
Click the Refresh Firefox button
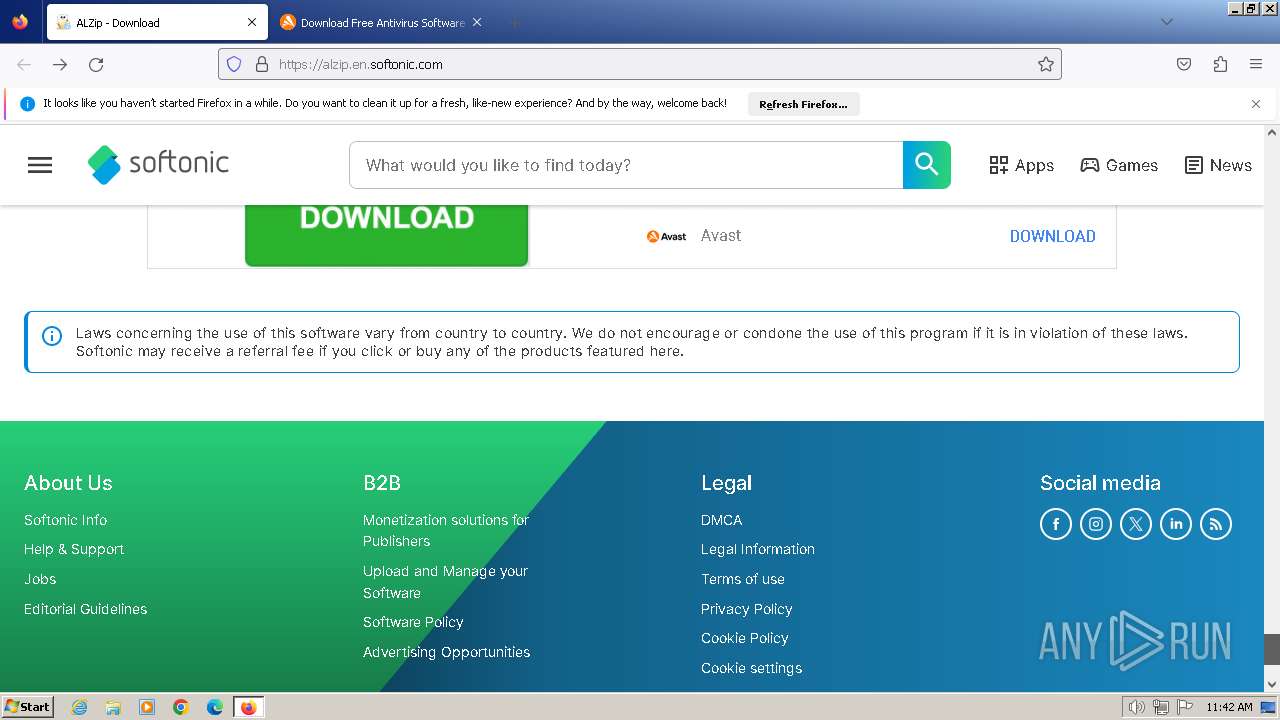[x=803, y=104]
